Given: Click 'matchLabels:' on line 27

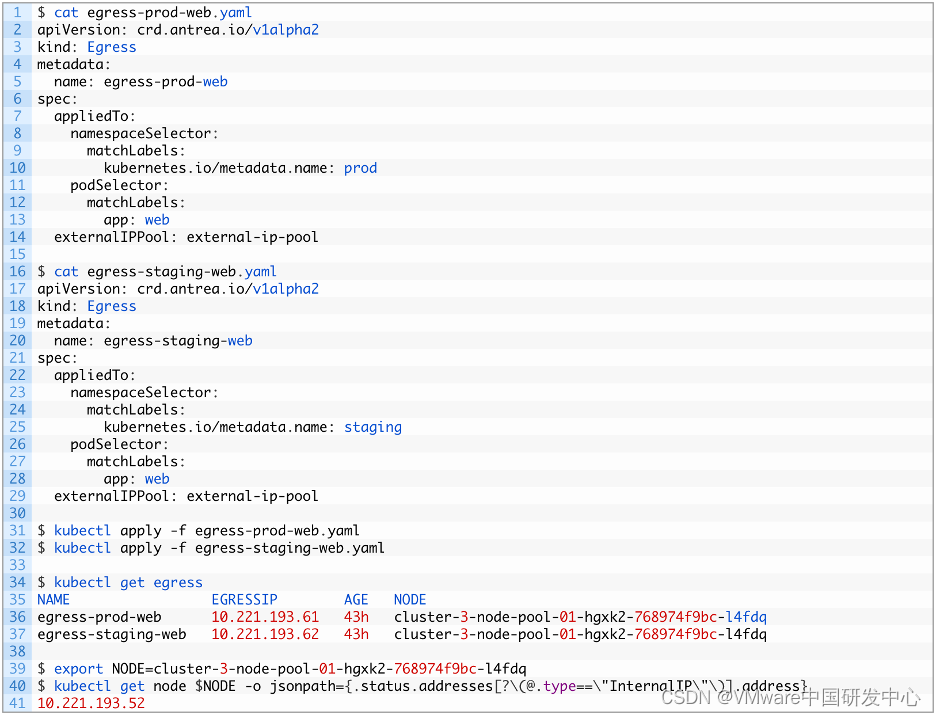Looking at the screenshot, I should click(136, 462).
